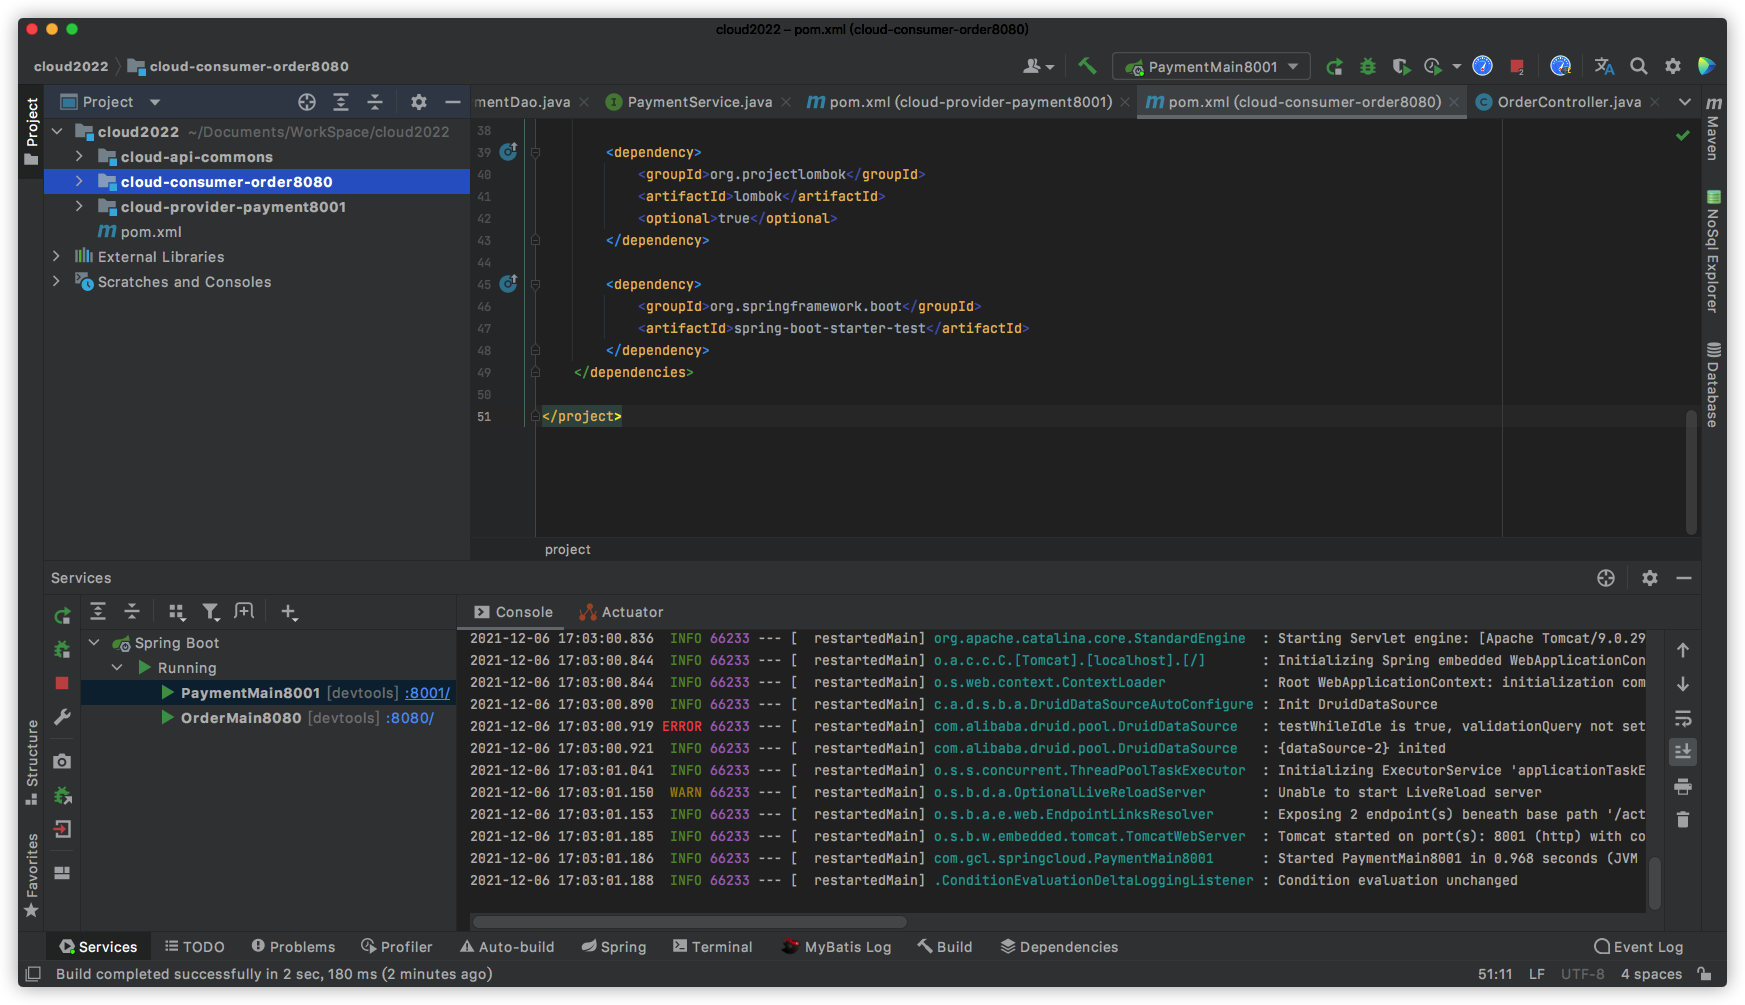Open run configuration PaymentMain8001 dropdown
Screen dimensions: 1745x1005
(1211, 67)
